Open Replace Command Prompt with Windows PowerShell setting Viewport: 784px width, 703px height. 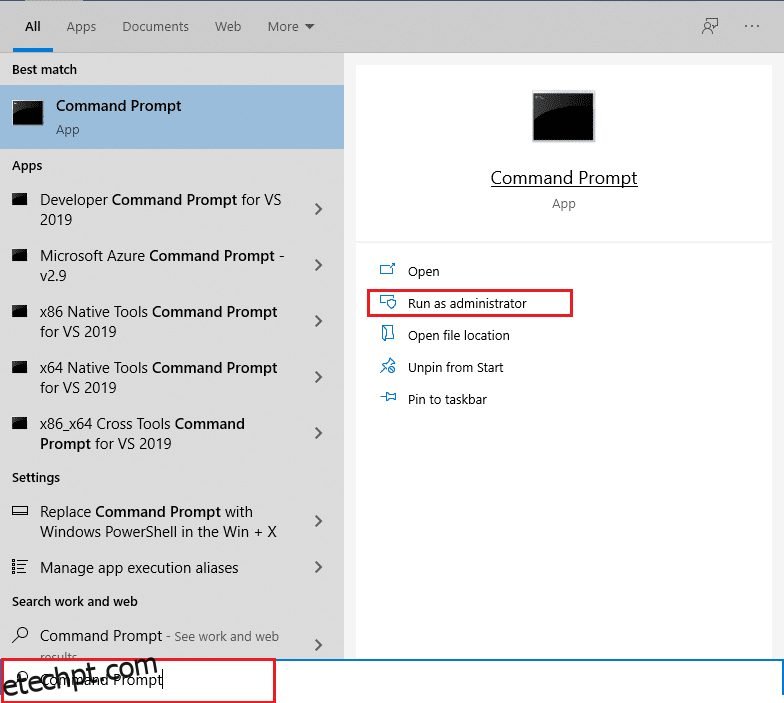tap(172, 522)
